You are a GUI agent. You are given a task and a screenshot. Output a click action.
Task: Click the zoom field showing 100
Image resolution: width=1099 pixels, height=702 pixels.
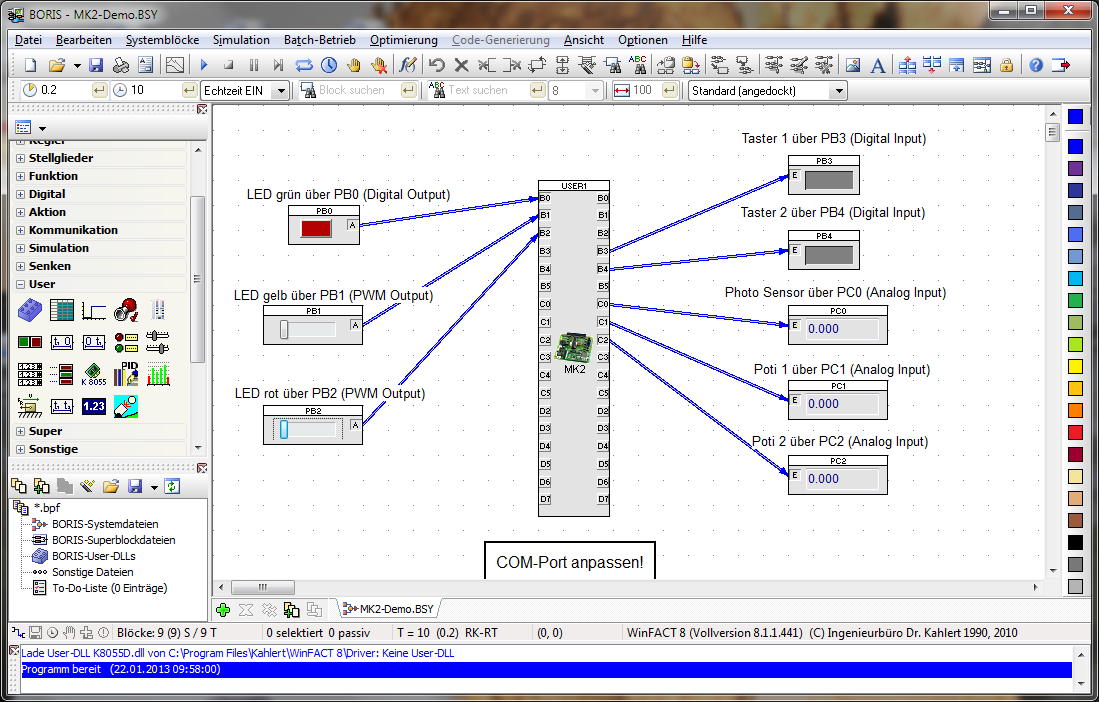coord(646,90)
